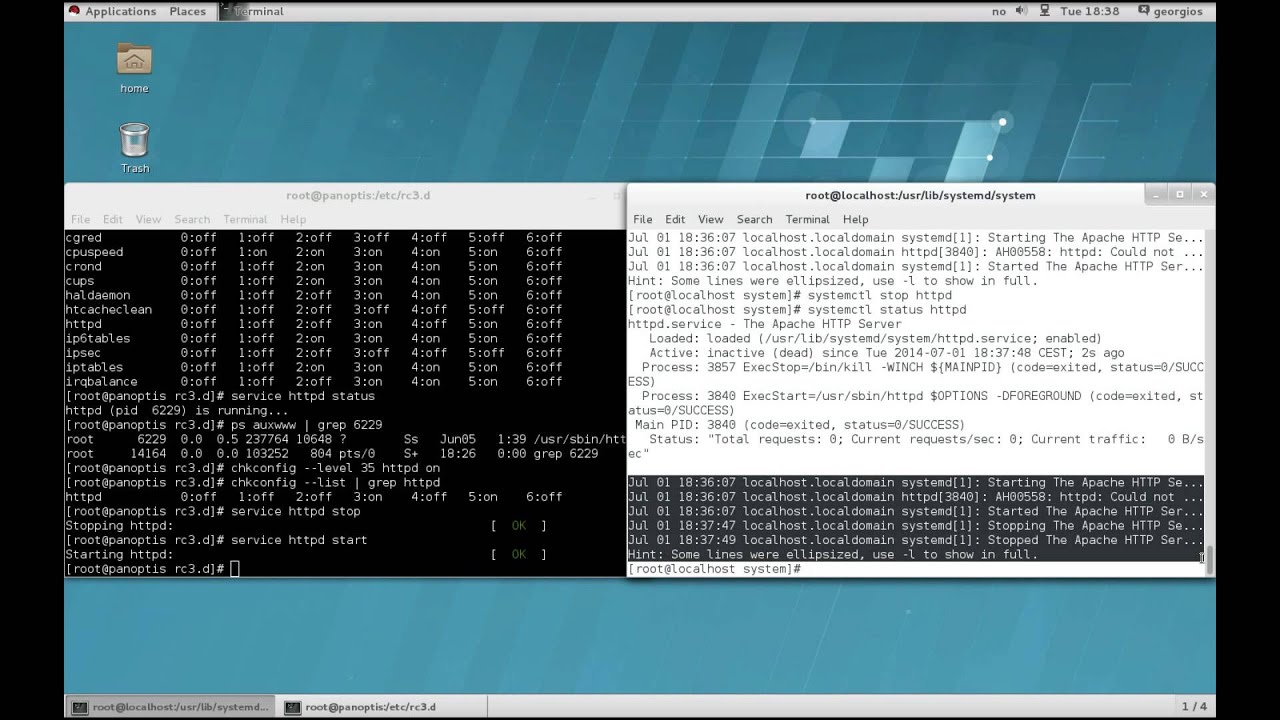Click the Terminal item in top bar
Screen dimensions: 1280x720
(251, 11)
